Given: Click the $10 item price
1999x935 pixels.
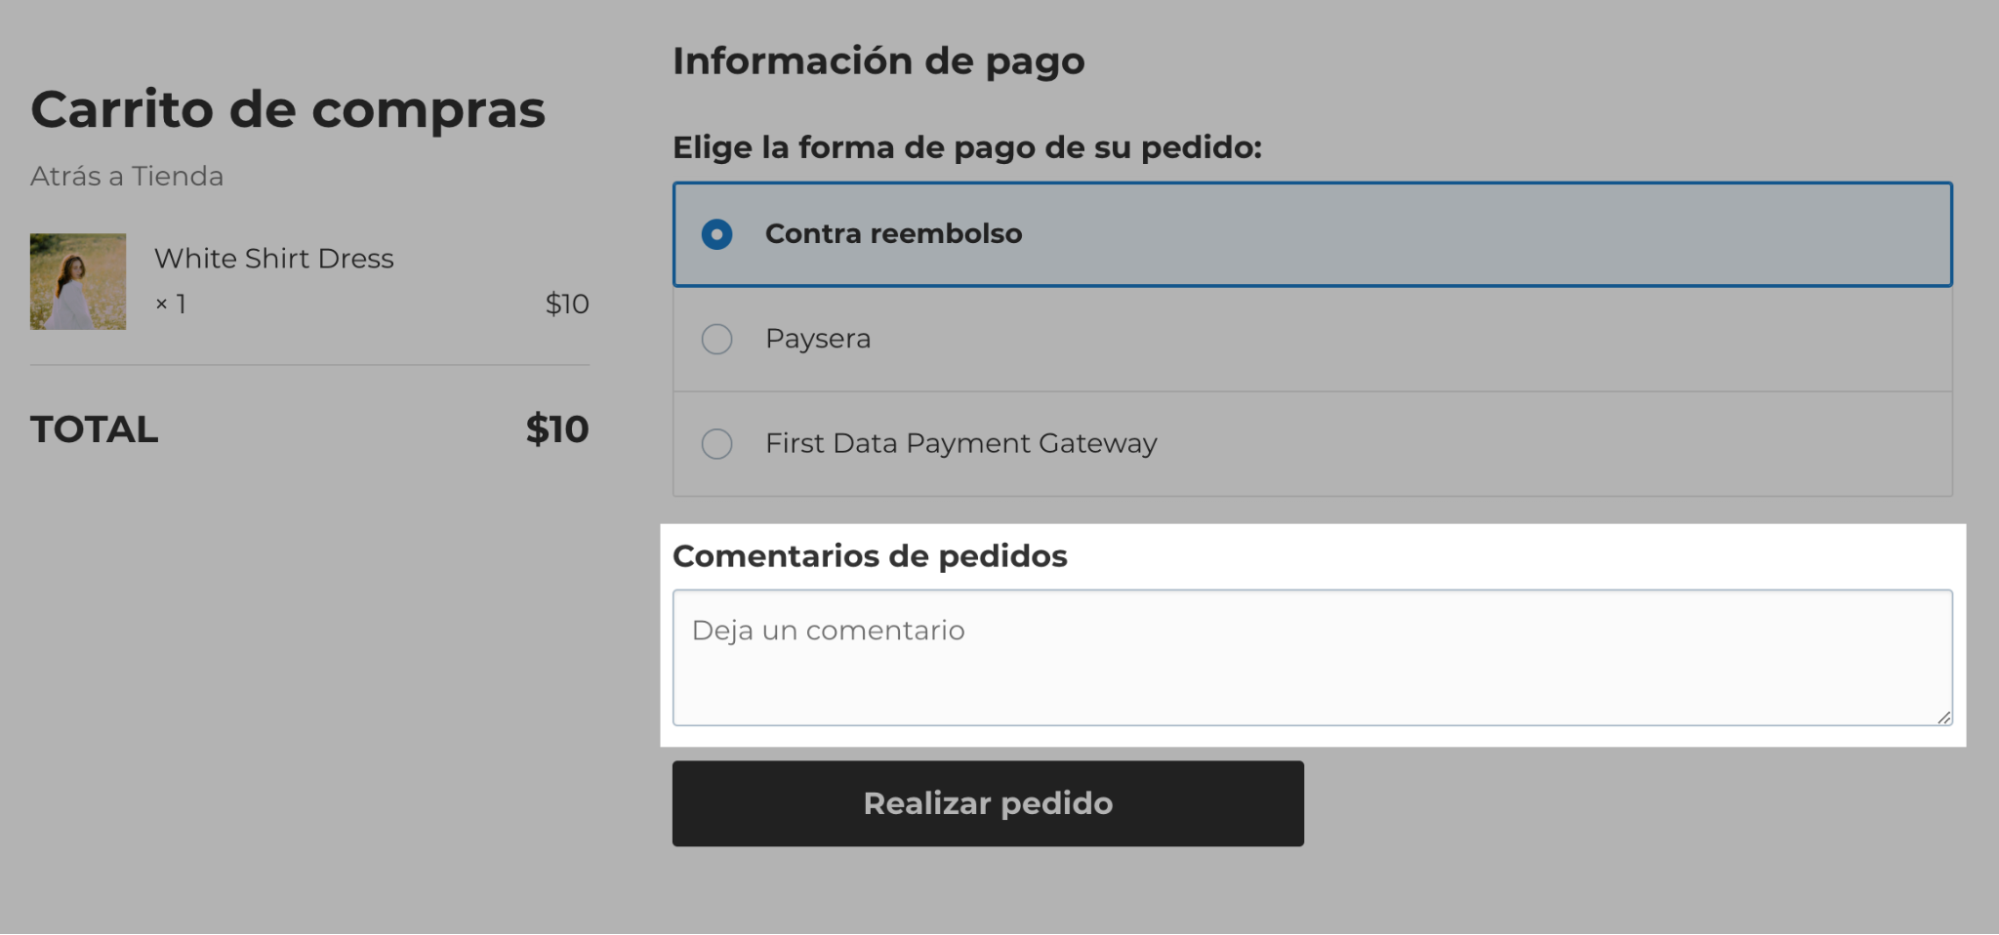Looking at the screenshot, I should tap(566, 304).
